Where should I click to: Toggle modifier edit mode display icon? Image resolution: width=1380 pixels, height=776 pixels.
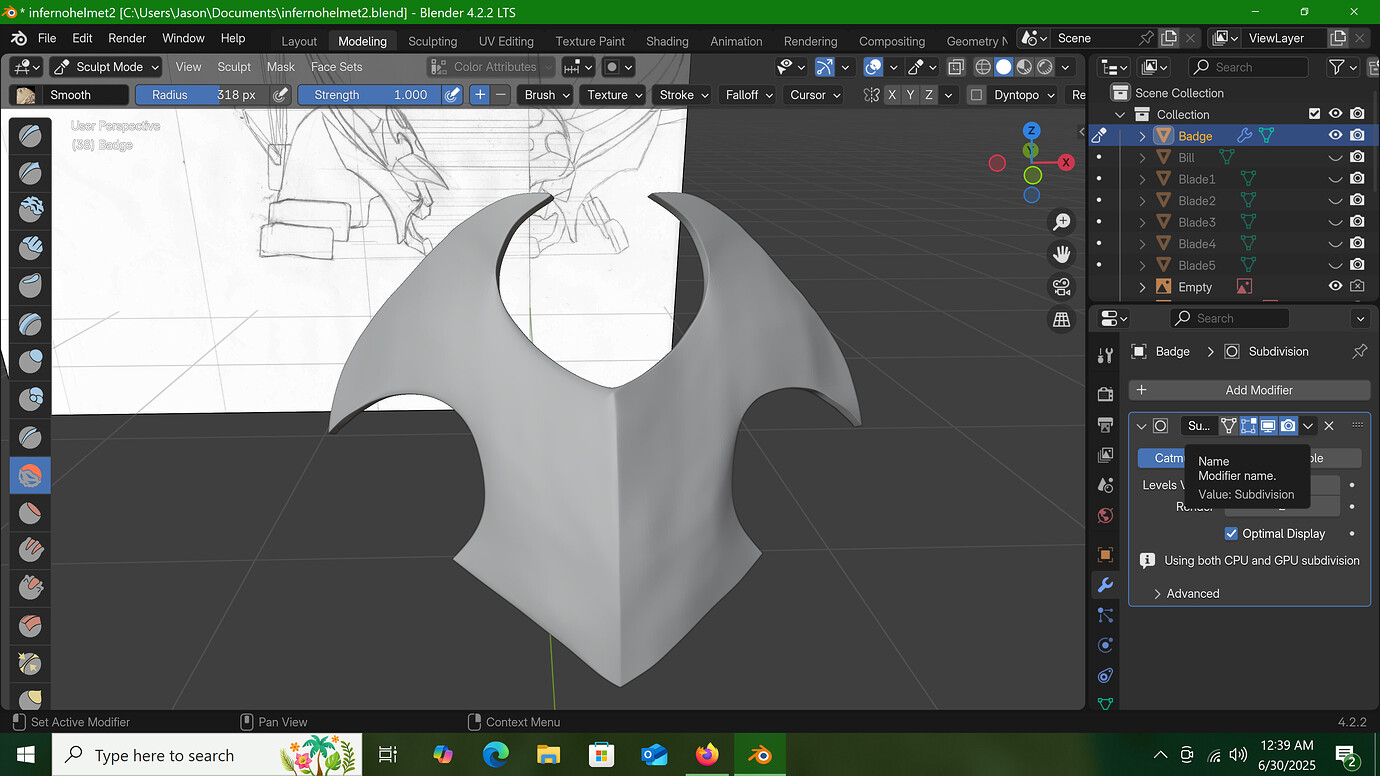click(x=1248, y=426)
